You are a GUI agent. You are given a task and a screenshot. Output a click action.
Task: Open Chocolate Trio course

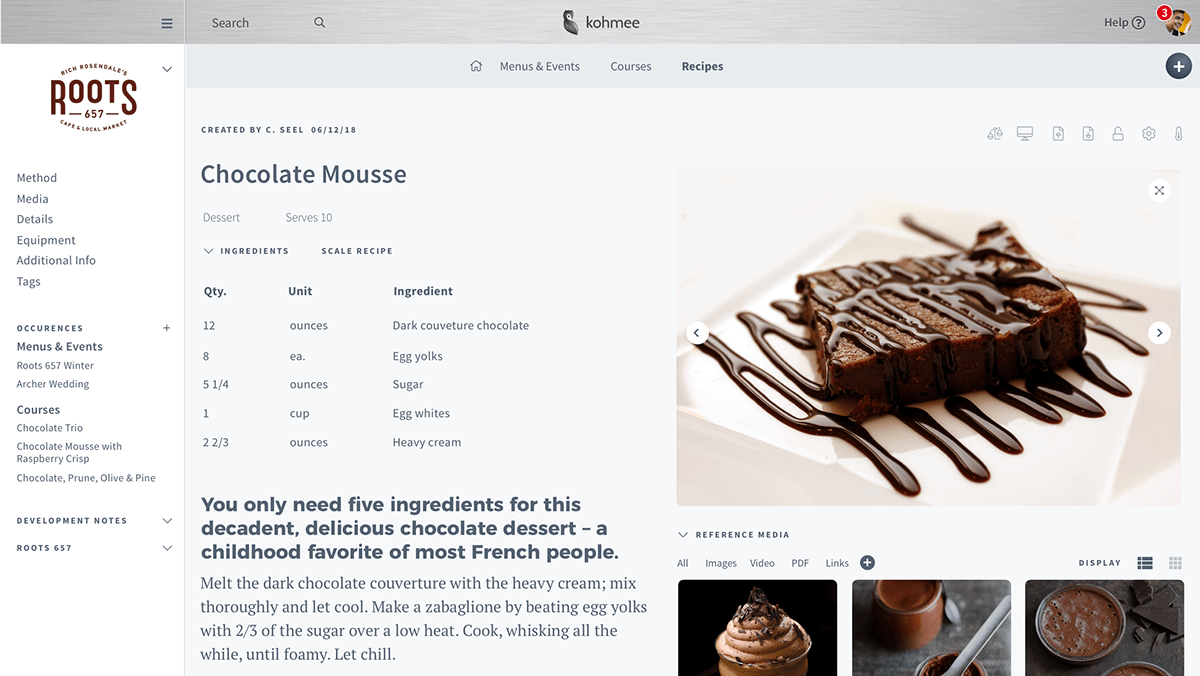pyautogui.click(x=49, y=428)
